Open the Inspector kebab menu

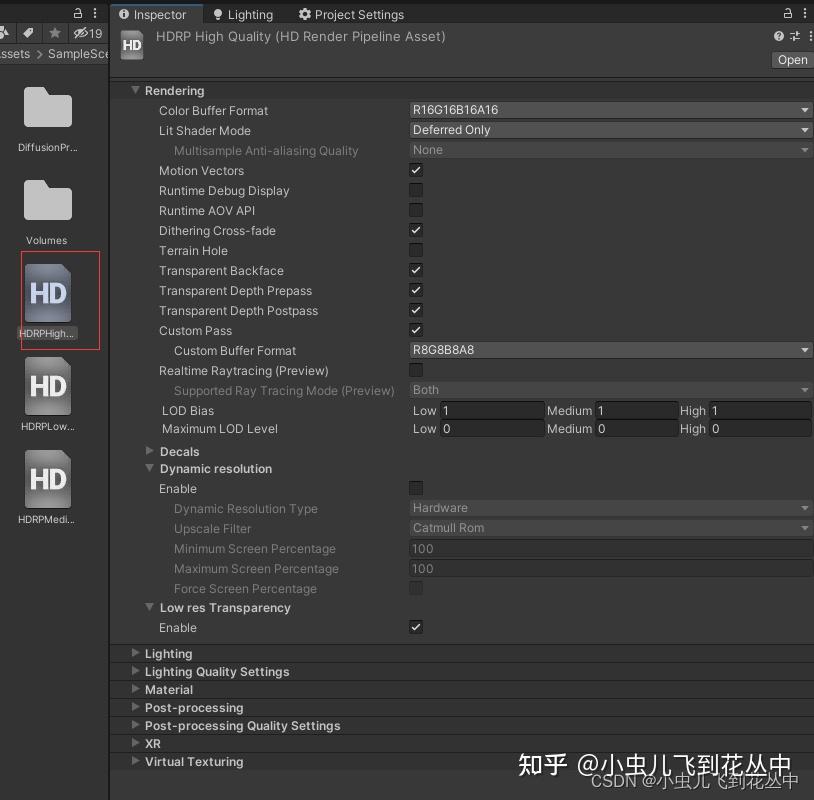806,14
